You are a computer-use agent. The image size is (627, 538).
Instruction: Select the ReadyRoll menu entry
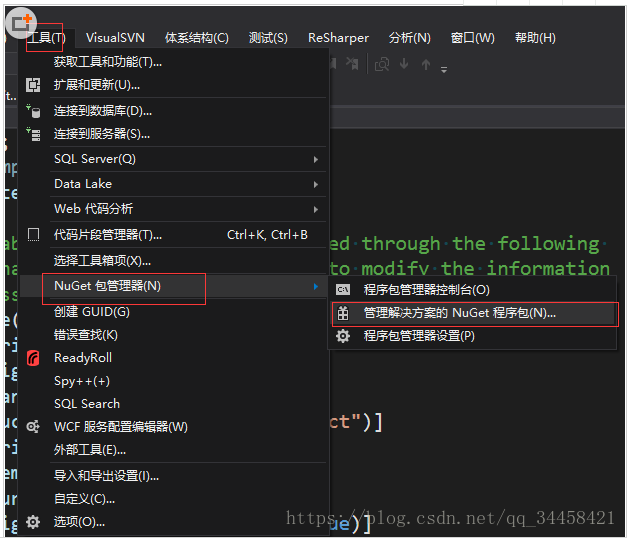coord(83,358)
